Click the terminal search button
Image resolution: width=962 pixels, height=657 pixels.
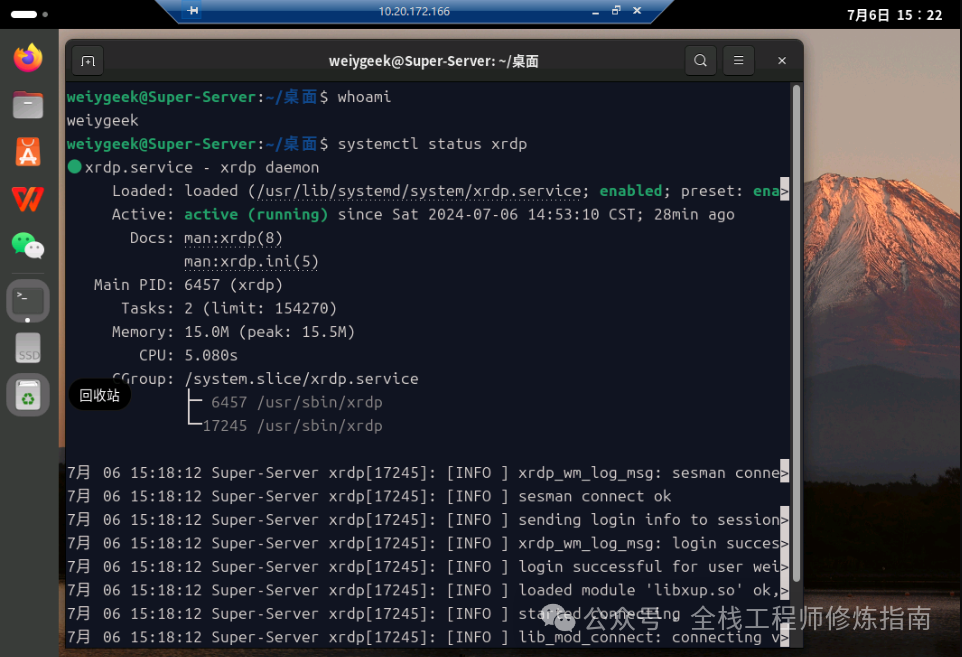[700, 61]
